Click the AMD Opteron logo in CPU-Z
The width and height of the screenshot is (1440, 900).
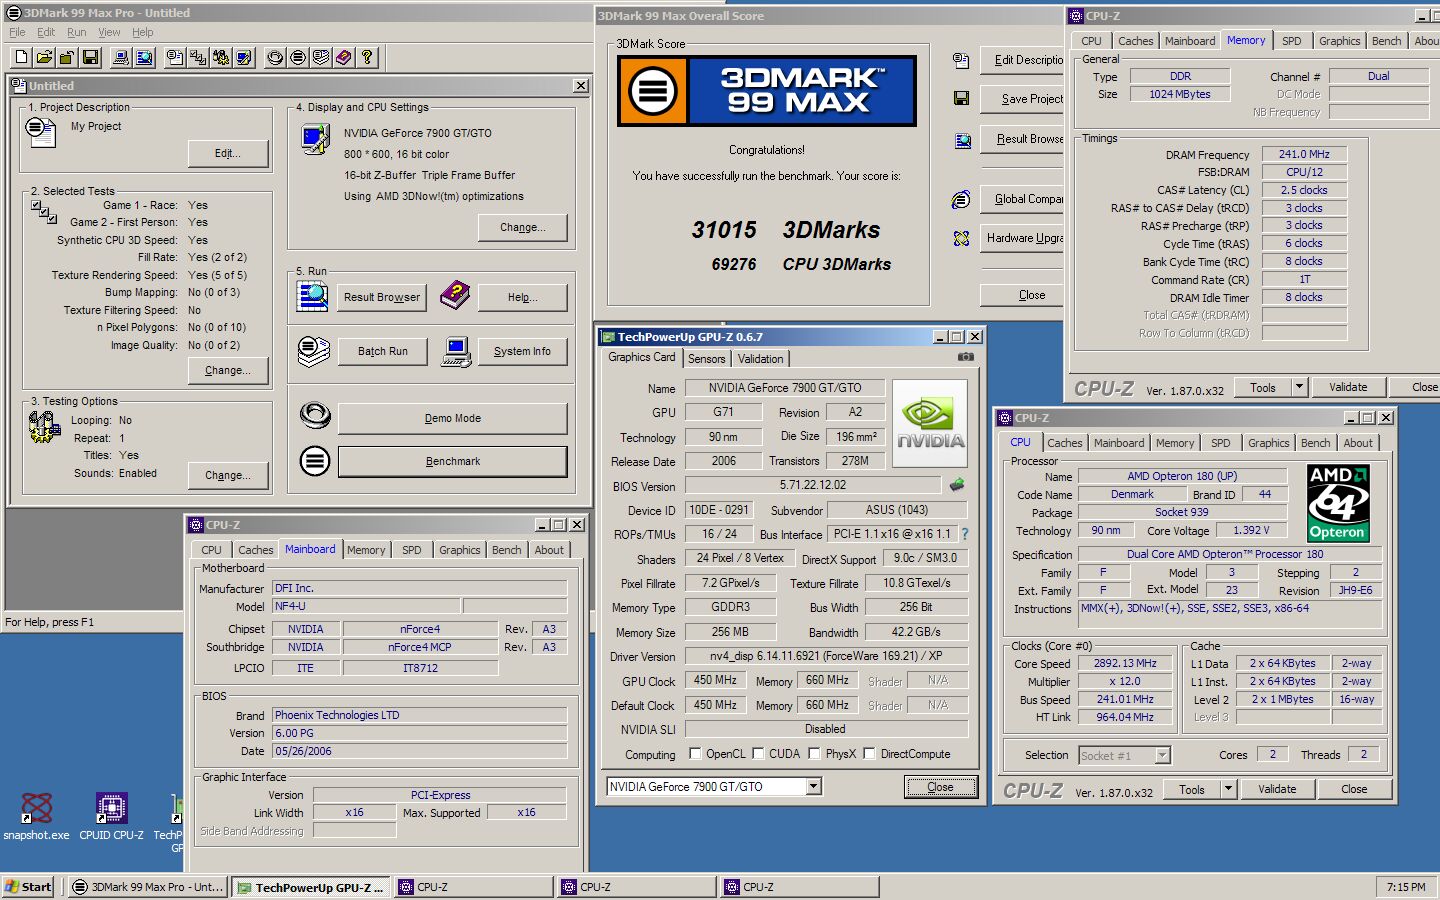tap(1338, 503)
